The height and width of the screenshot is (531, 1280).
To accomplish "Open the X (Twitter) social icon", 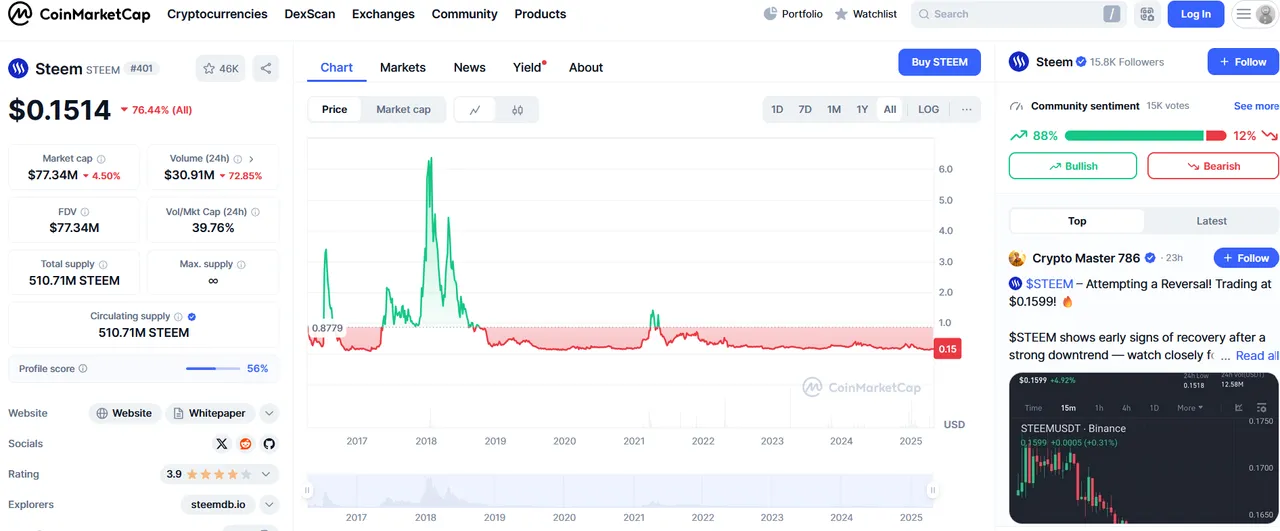I will pyautogui.click(x=222, y=444).
